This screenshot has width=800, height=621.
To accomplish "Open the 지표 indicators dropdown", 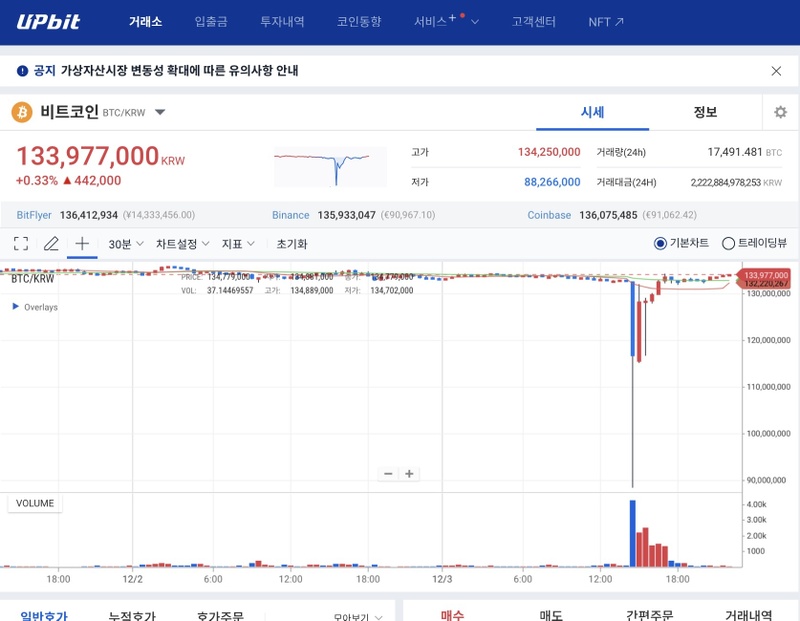I will pyautogui.click(x=238, y=244).
